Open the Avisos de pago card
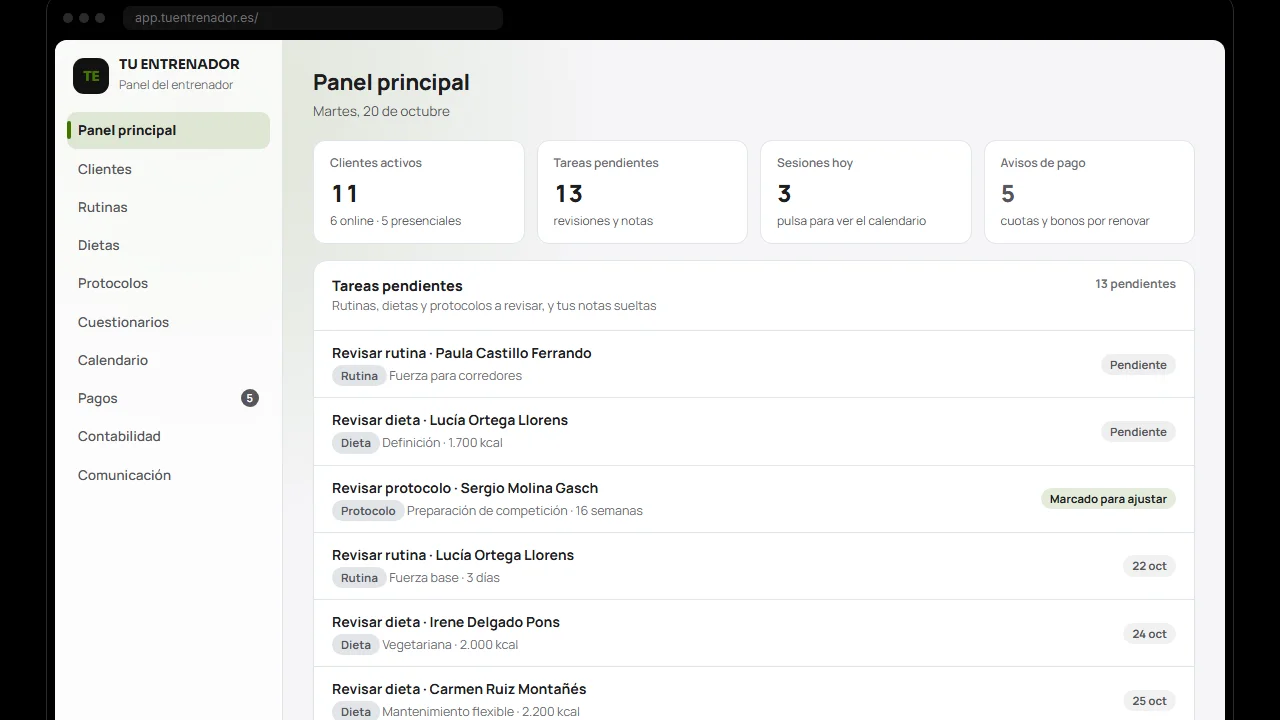The width and height of the screenshot is (1280, 720). 1089,192
